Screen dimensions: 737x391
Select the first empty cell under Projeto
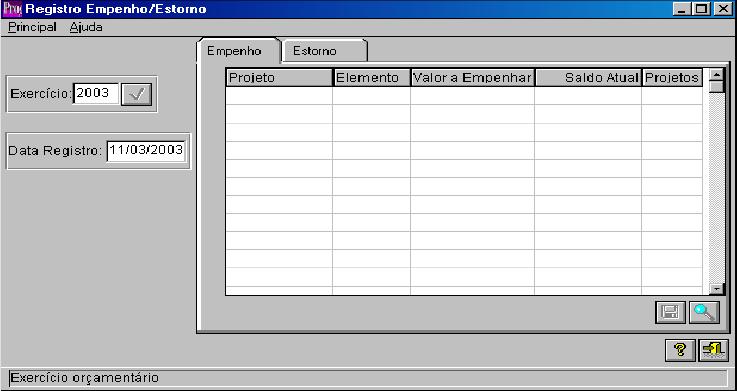tap(279, 96)
